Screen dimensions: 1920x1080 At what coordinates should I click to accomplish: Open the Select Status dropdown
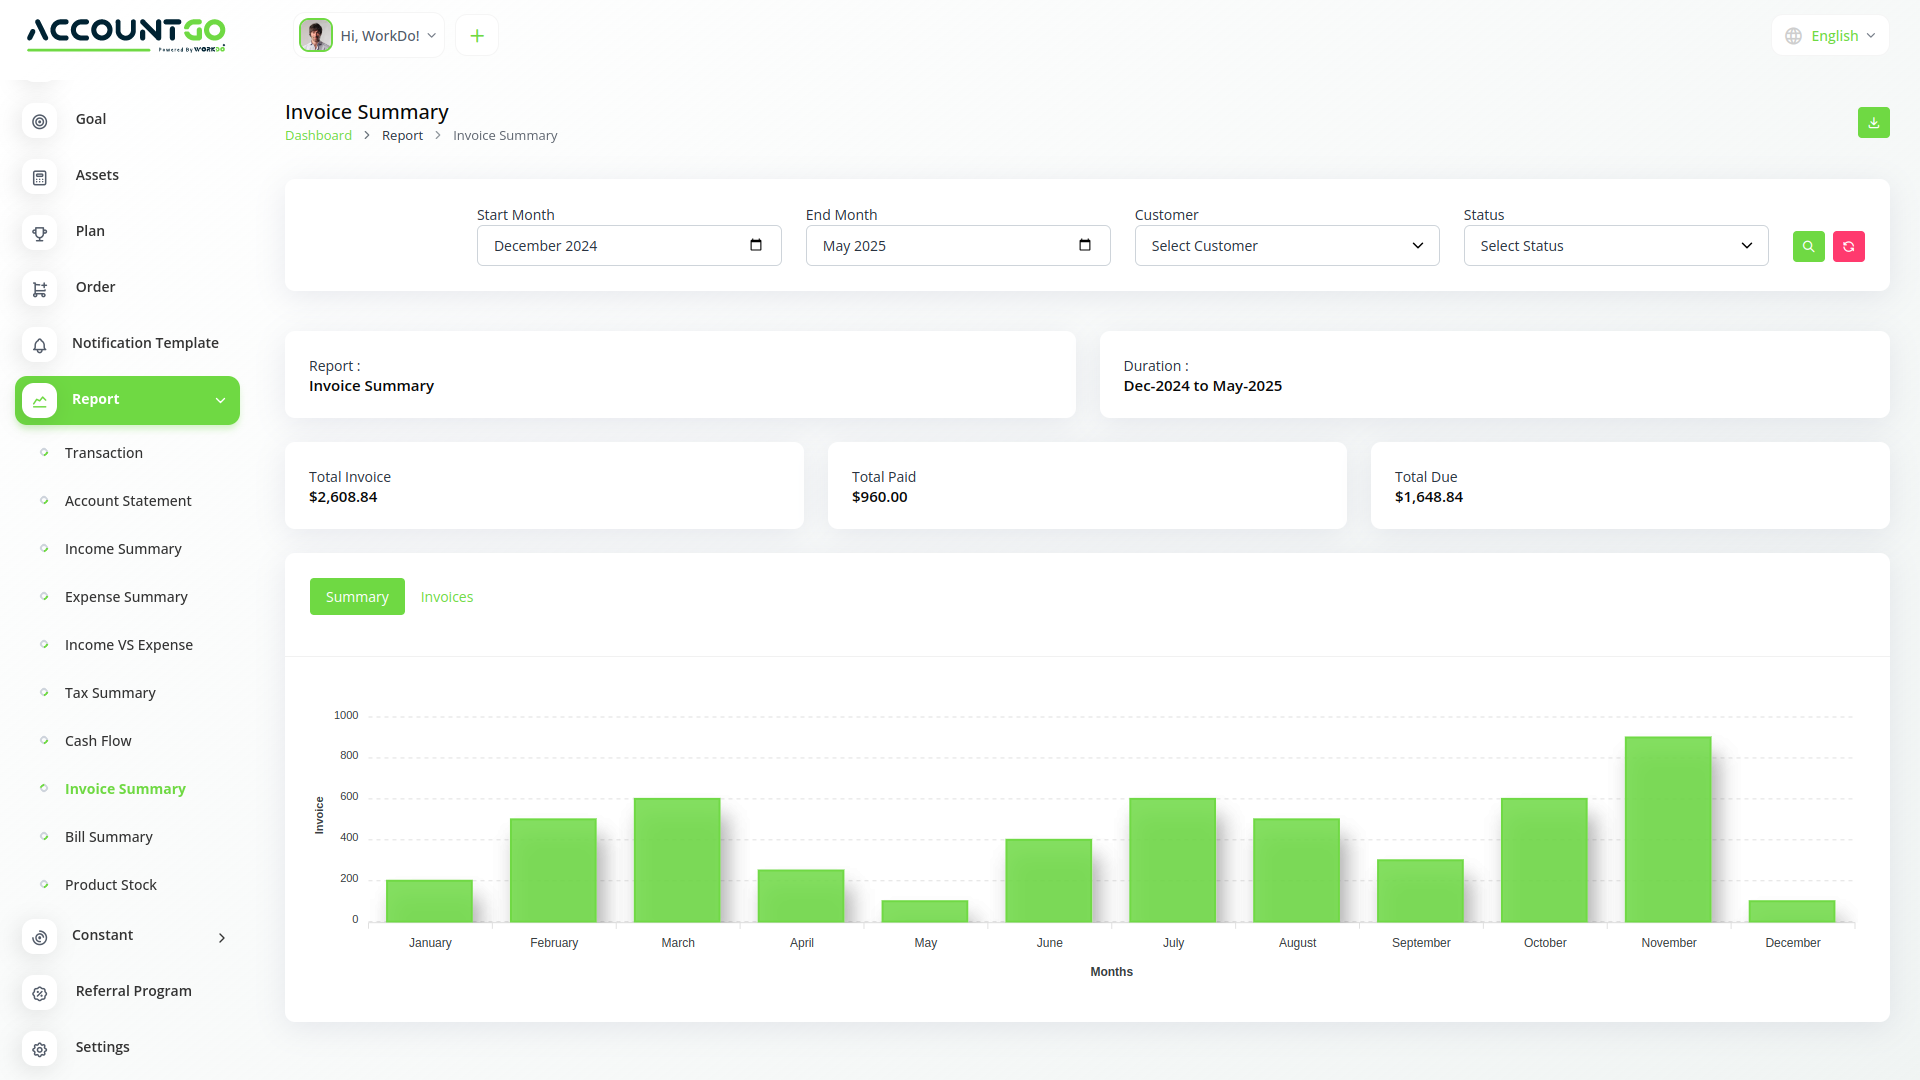[x=1615, y=245]
